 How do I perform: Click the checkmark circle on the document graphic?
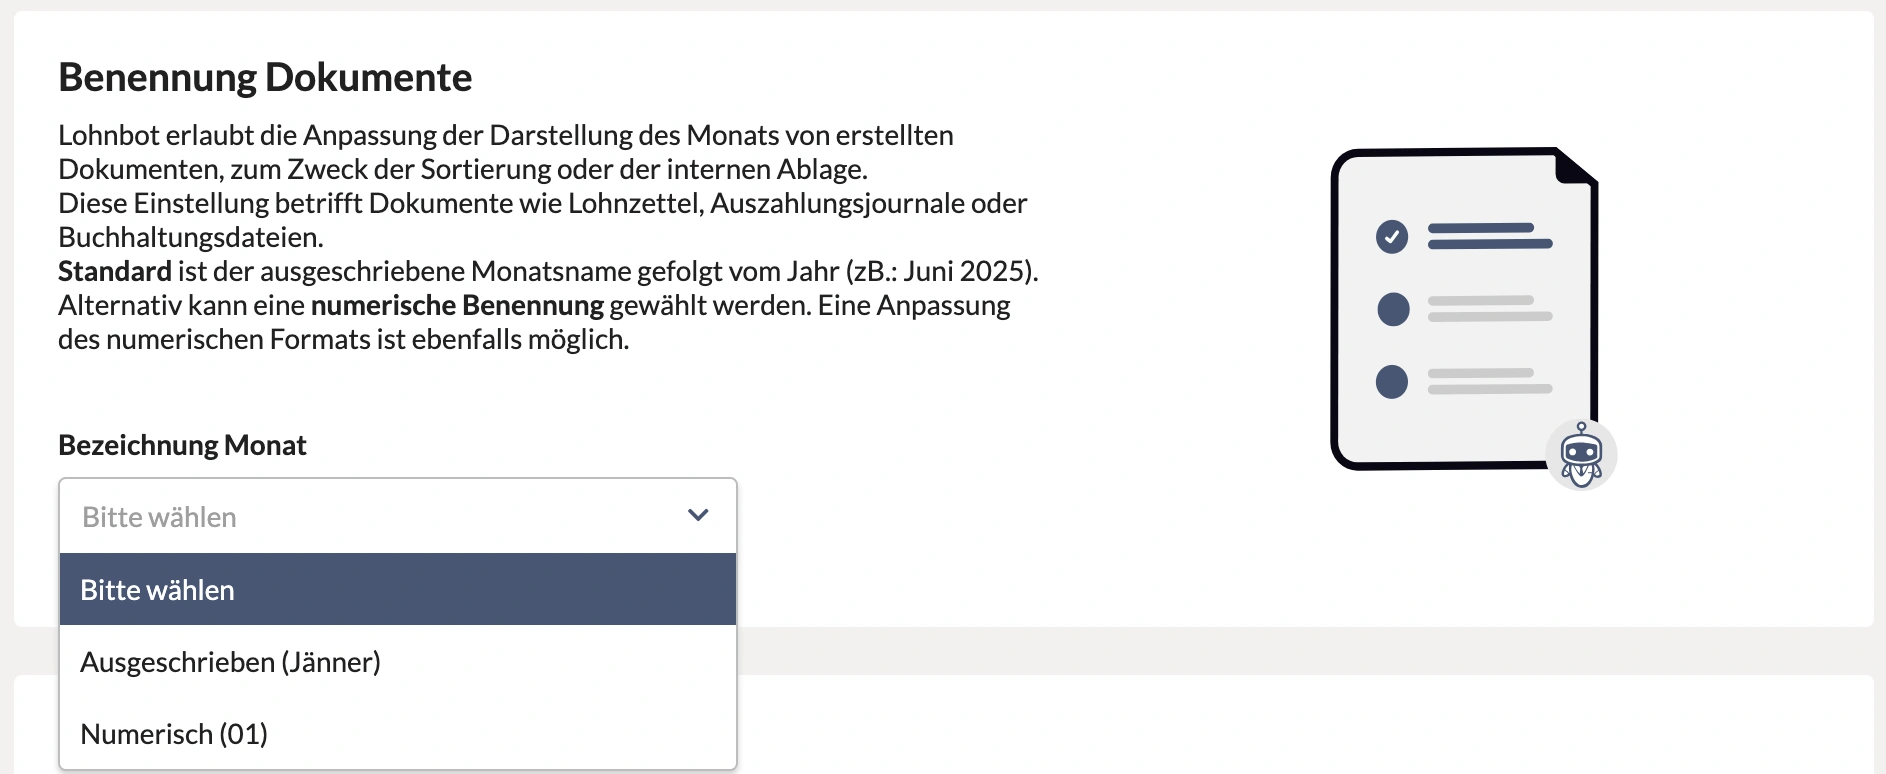(1391, 237)
